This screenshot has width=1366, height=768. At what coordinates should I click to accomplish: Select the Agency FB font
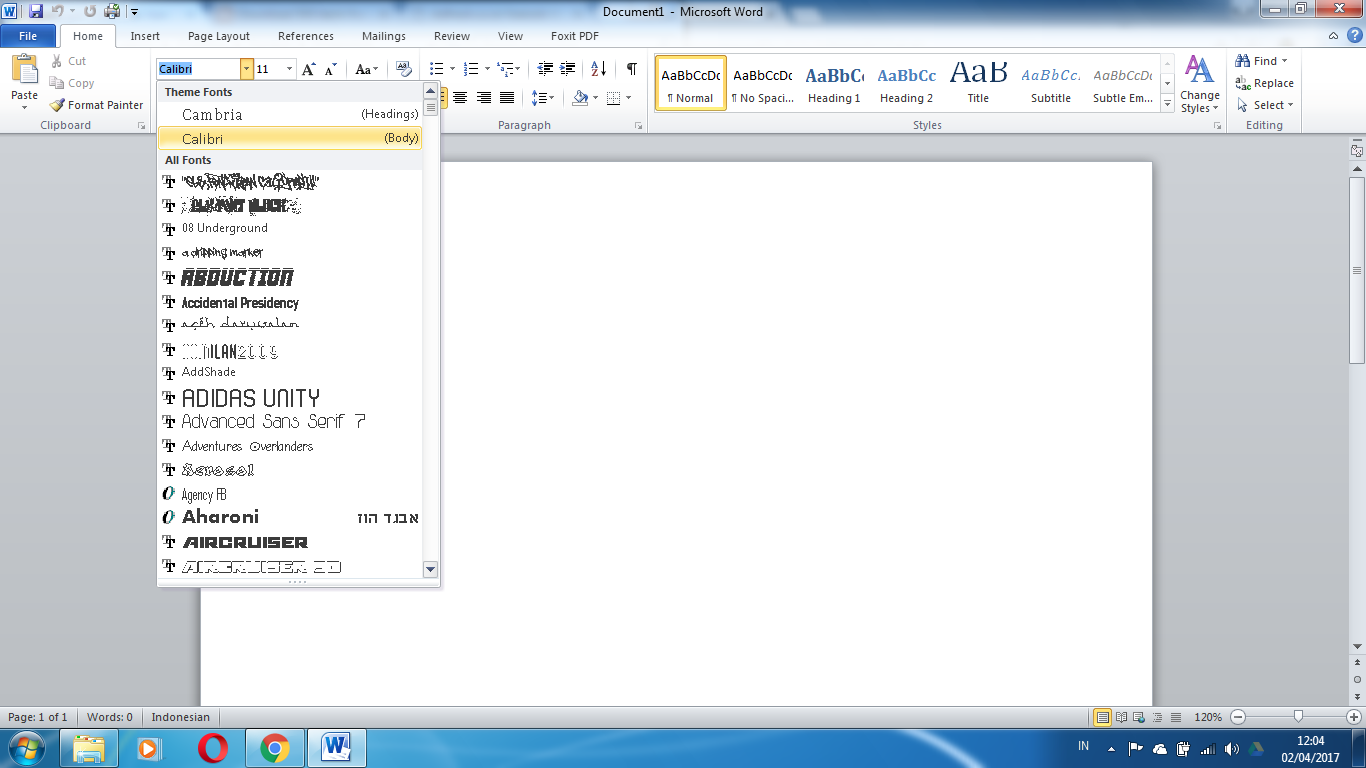point(290,494)
